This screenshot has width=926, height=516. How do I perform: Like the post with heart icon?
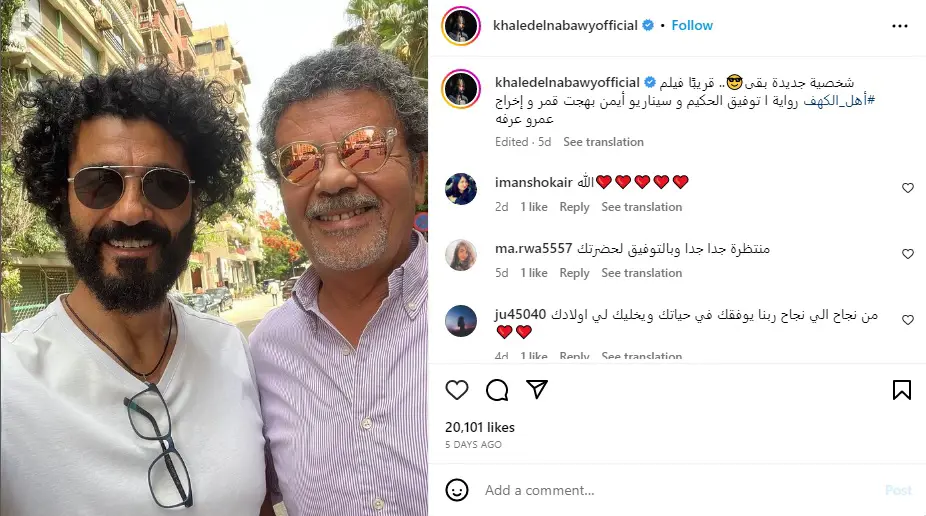(x=457, y=390)
